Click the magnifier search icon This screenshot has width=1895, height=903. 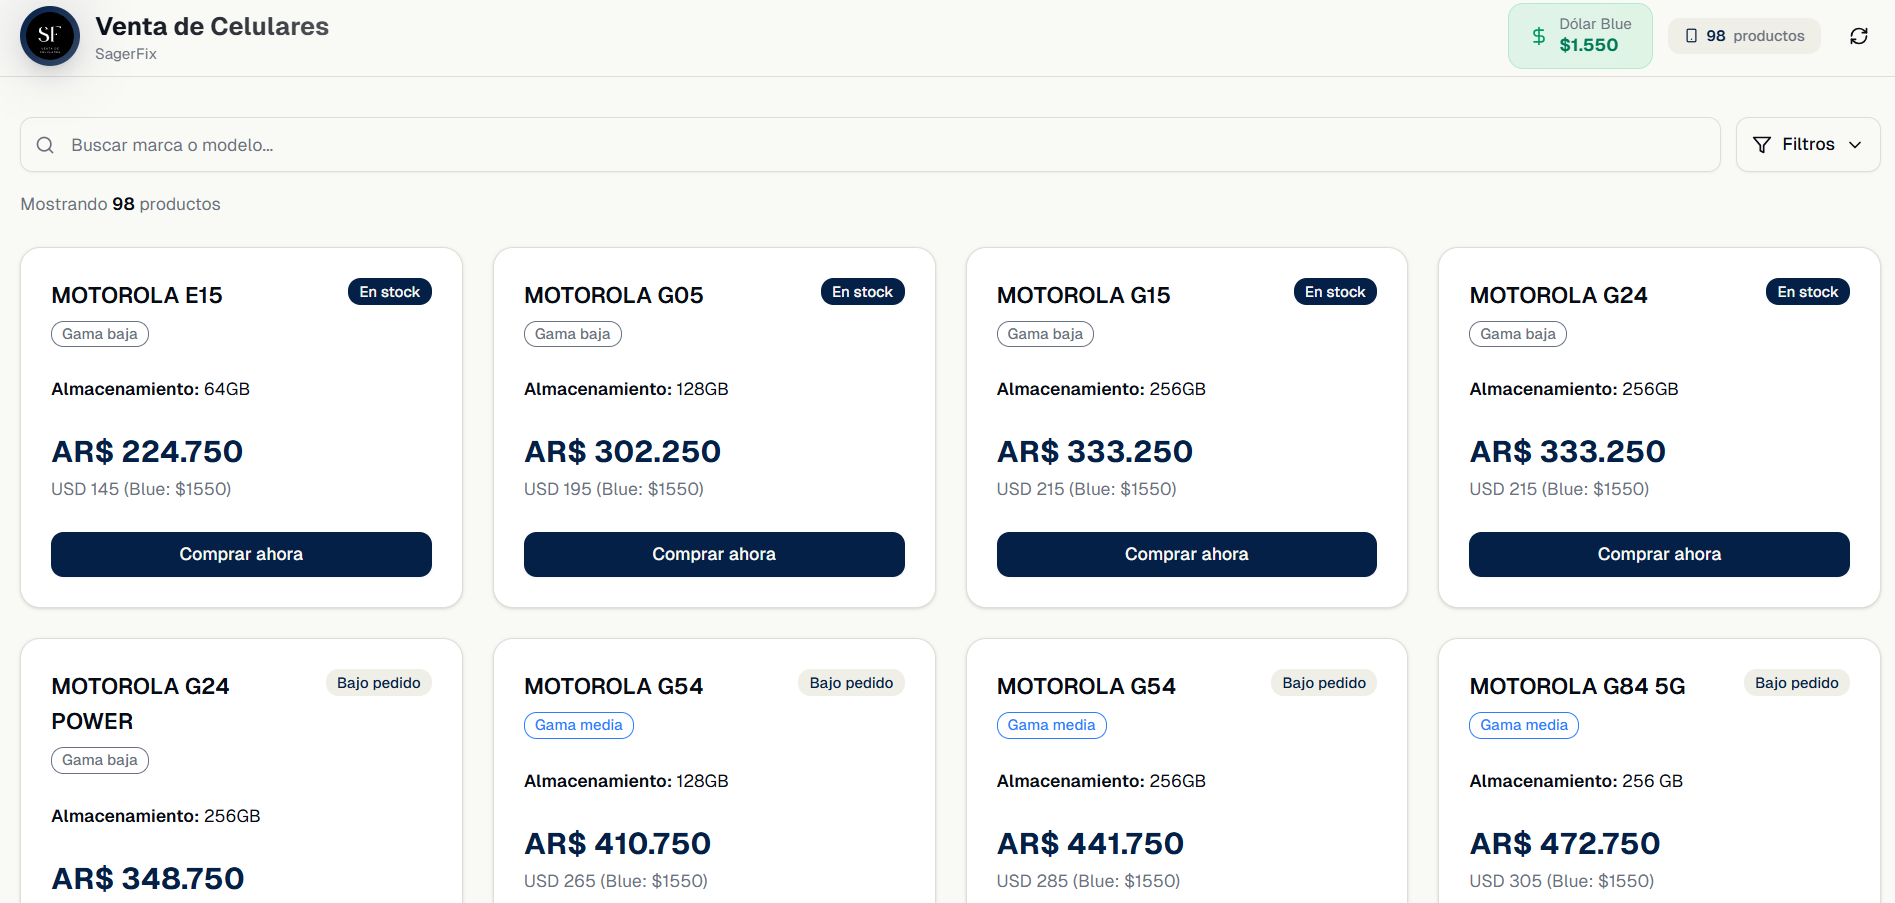[45, 145]
